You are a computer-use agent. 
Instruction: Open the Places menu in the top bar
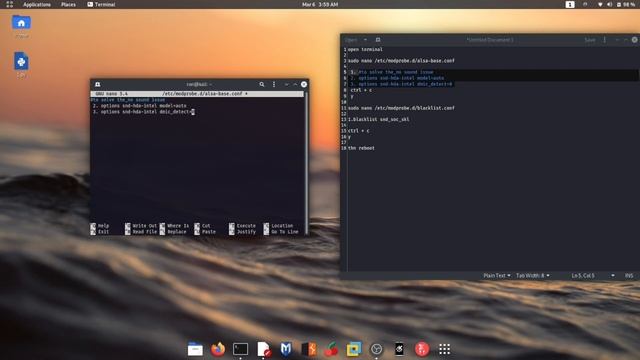(x=68, y=4)
